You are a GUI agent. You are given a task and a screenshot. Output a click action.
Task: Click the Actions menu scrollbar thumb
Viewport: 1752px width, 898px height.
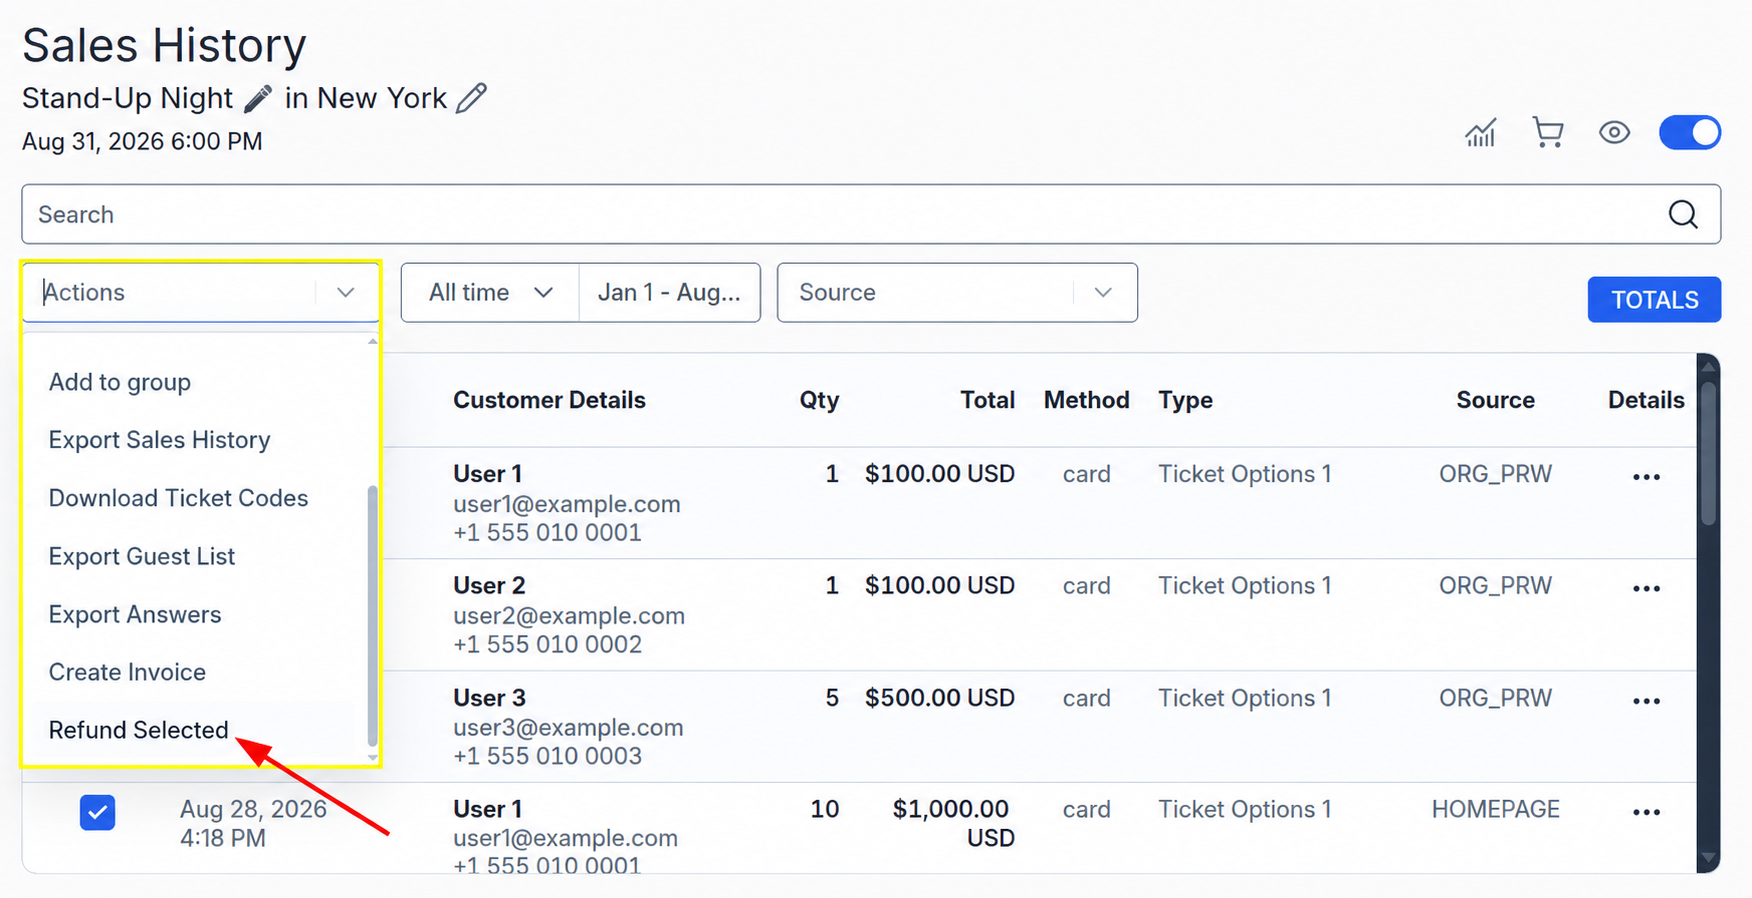(x=372, y=615)
